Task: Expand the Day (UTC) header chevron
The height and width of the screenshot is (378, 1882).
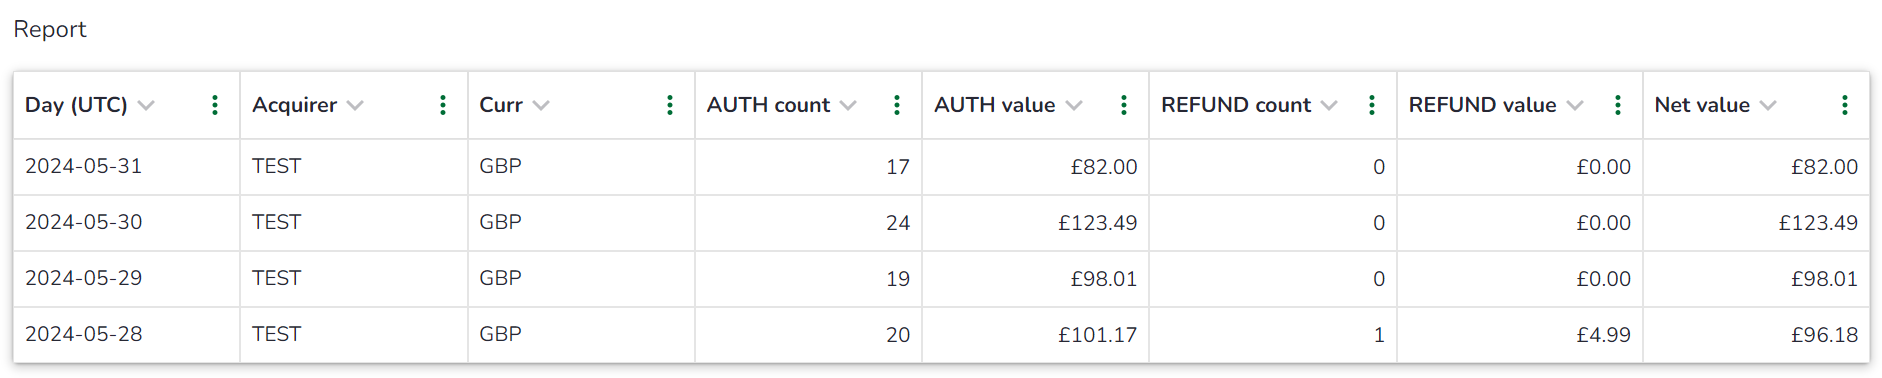Action: pos(146,106)
